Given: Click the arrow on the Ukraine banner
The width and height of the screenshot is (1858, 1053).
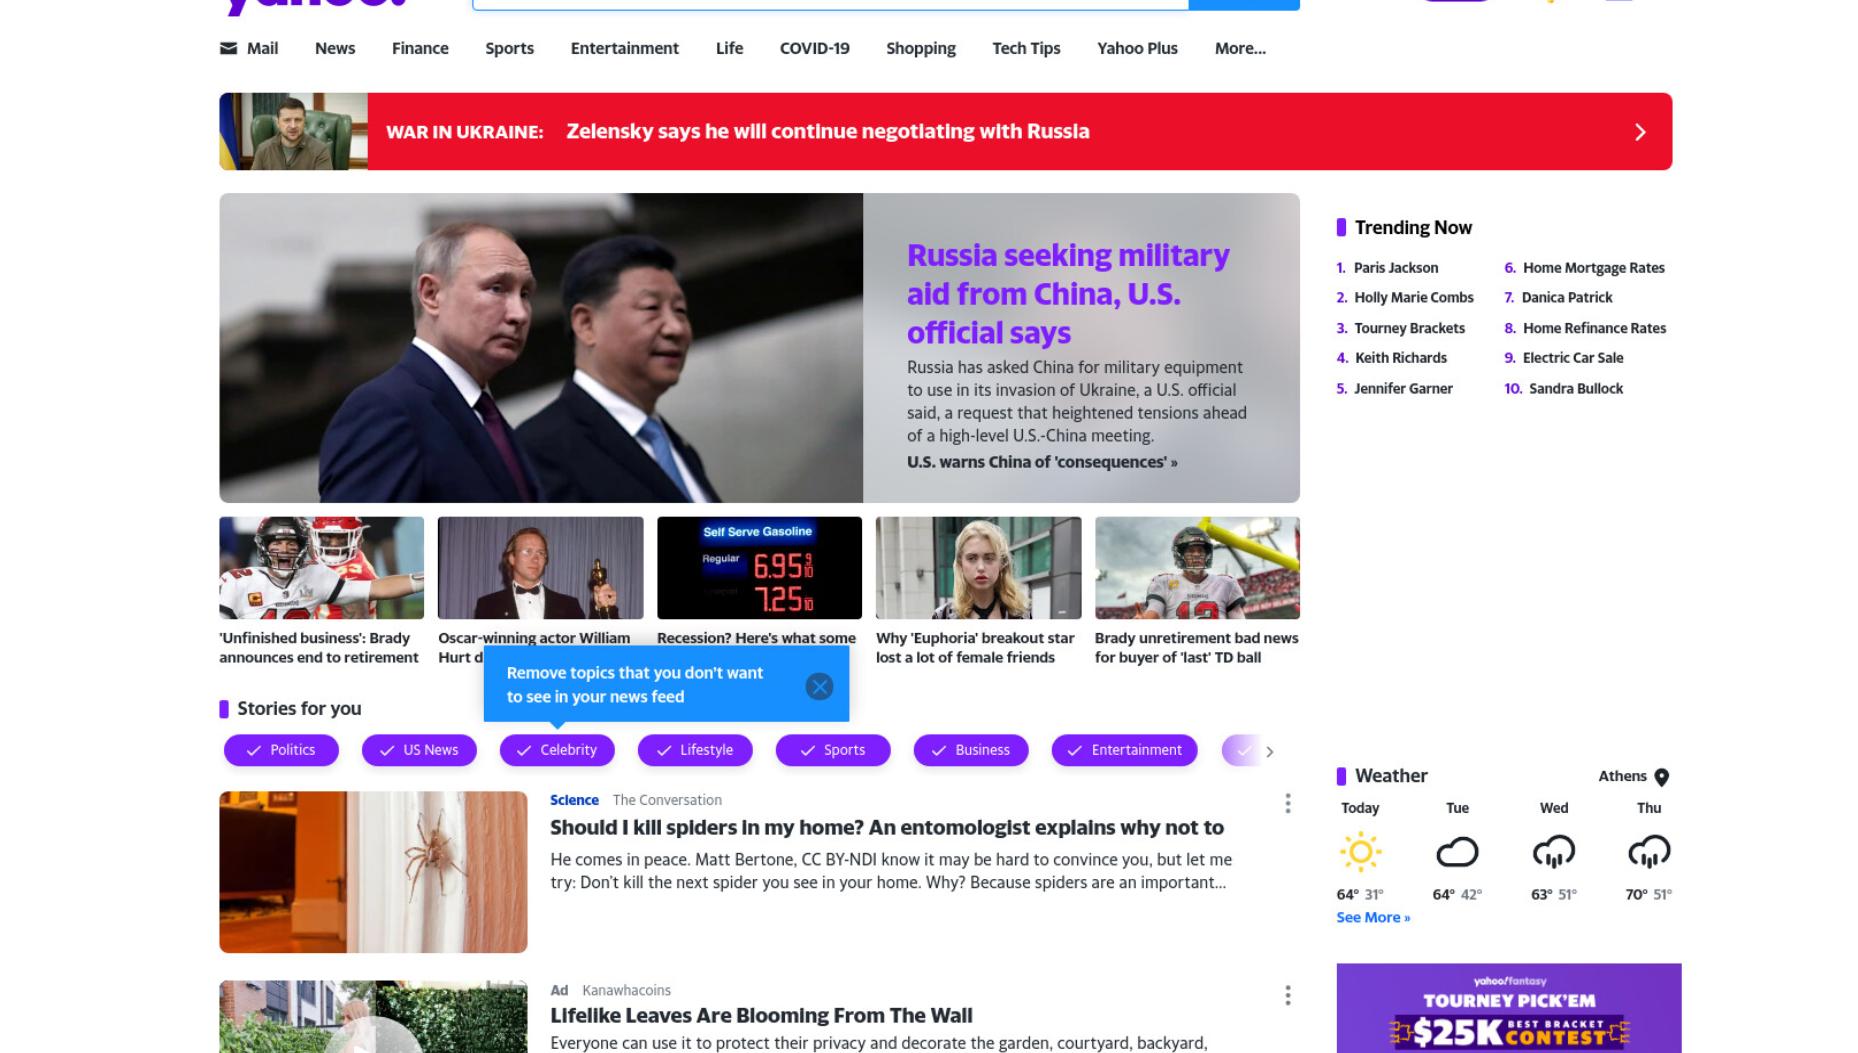Looking at the screenshot, I should pos(1640,132).
